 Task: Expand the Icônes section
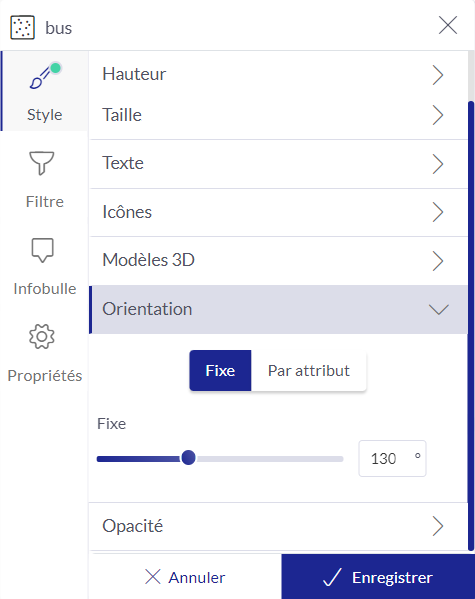(279, 212)
